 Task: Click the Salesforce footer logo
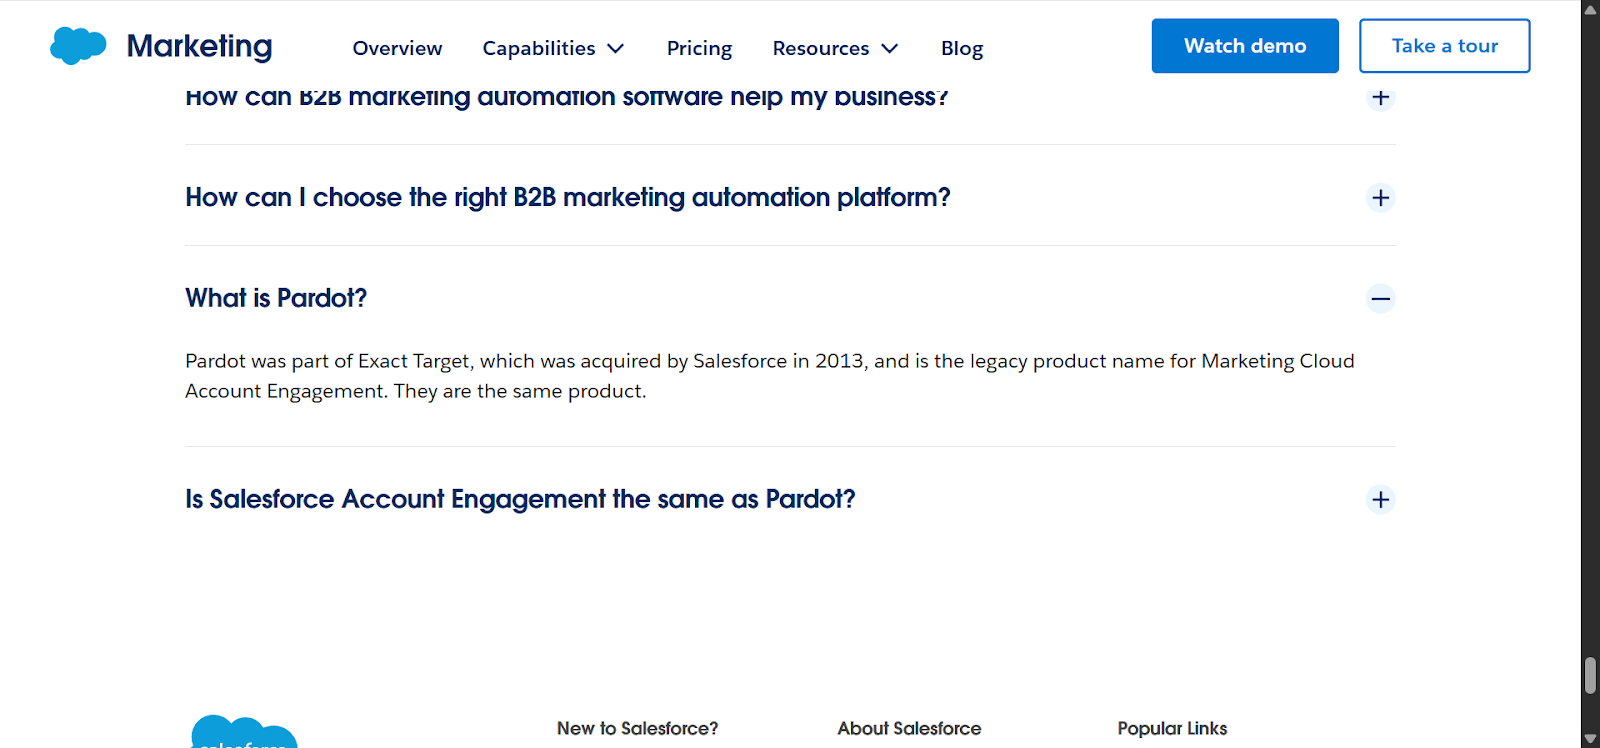pyautogui.click(x=244, y=733)
